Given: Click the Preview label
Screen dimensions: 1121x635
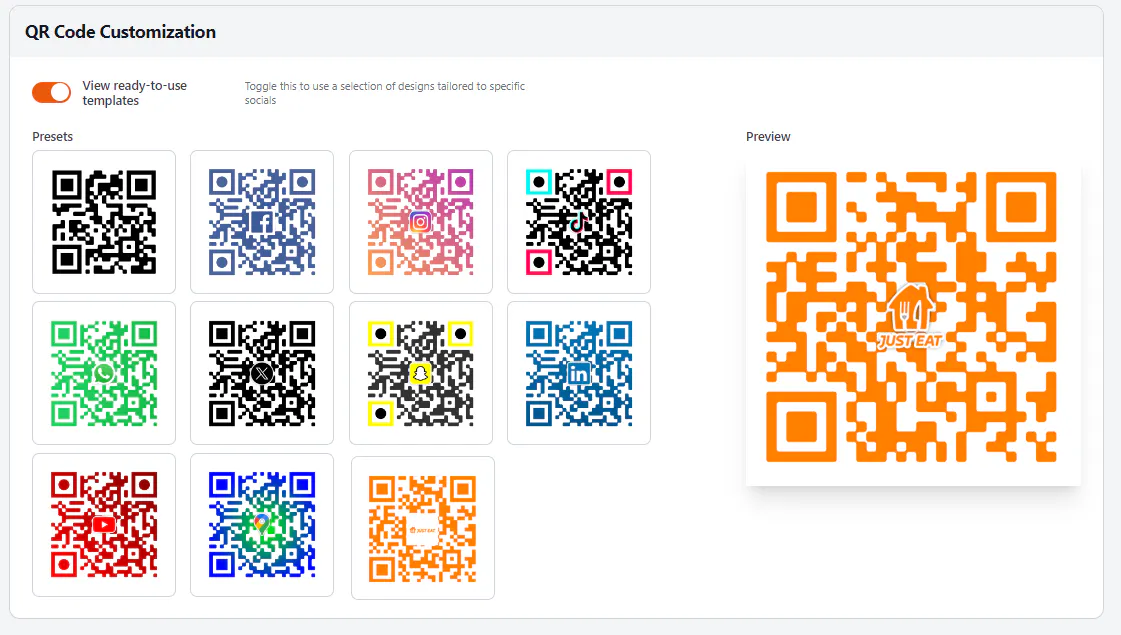Looking at the screenshot, I should [x=768, y=137].
